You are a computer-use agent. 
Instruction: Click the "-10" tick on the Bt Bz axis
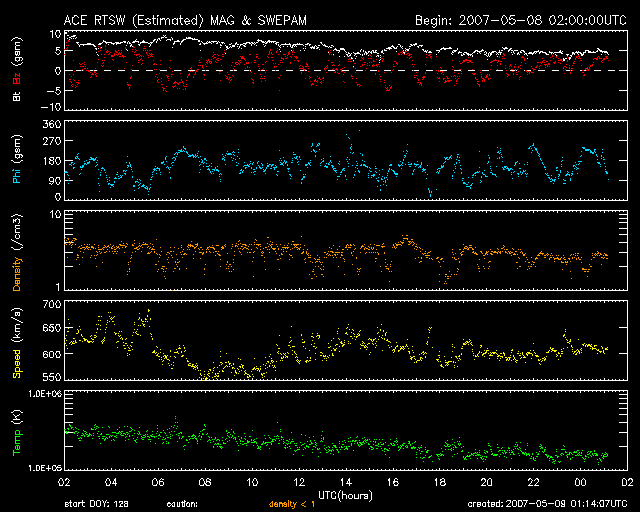[51, 107]
